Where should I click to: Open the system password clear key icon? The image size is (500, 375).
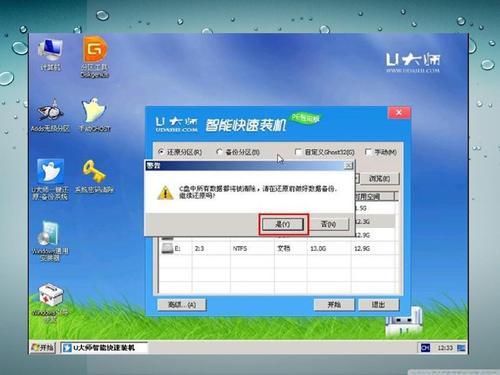coord(94,176)
